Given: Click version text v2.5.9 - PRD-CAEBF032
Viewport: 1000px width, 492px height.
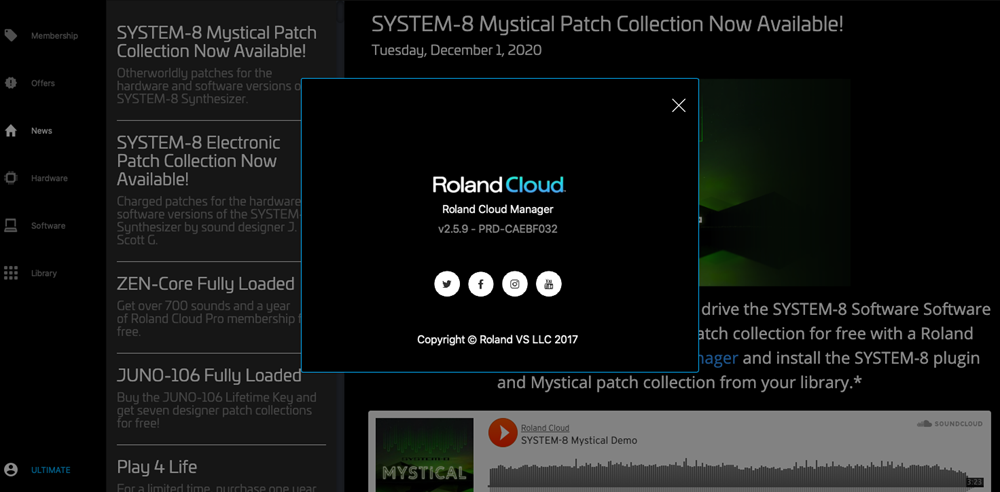Looking at the screenshot, I should pyautogui.click(x=498, y=229).
